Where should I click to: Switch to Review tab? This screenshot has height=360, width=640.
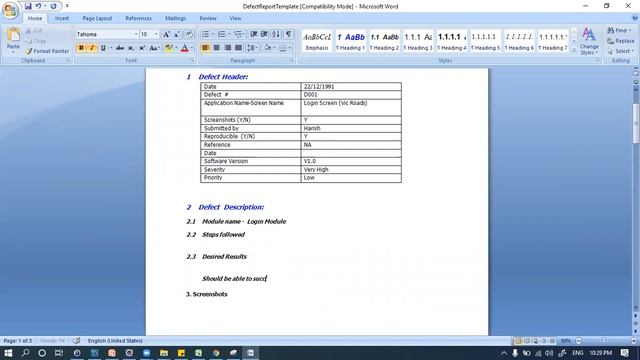click(x=208, y=18)
